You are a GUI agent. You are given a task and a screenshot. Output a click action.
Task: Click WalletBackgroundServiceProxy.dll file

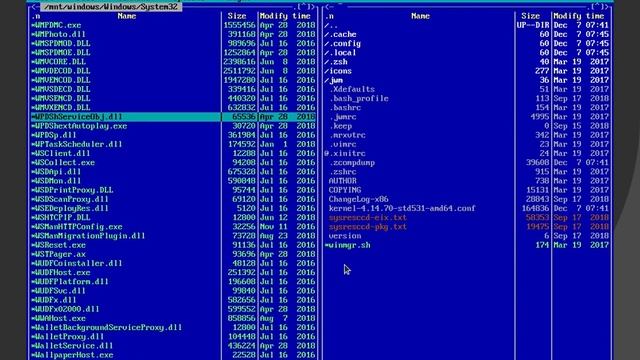pos(173,328)
